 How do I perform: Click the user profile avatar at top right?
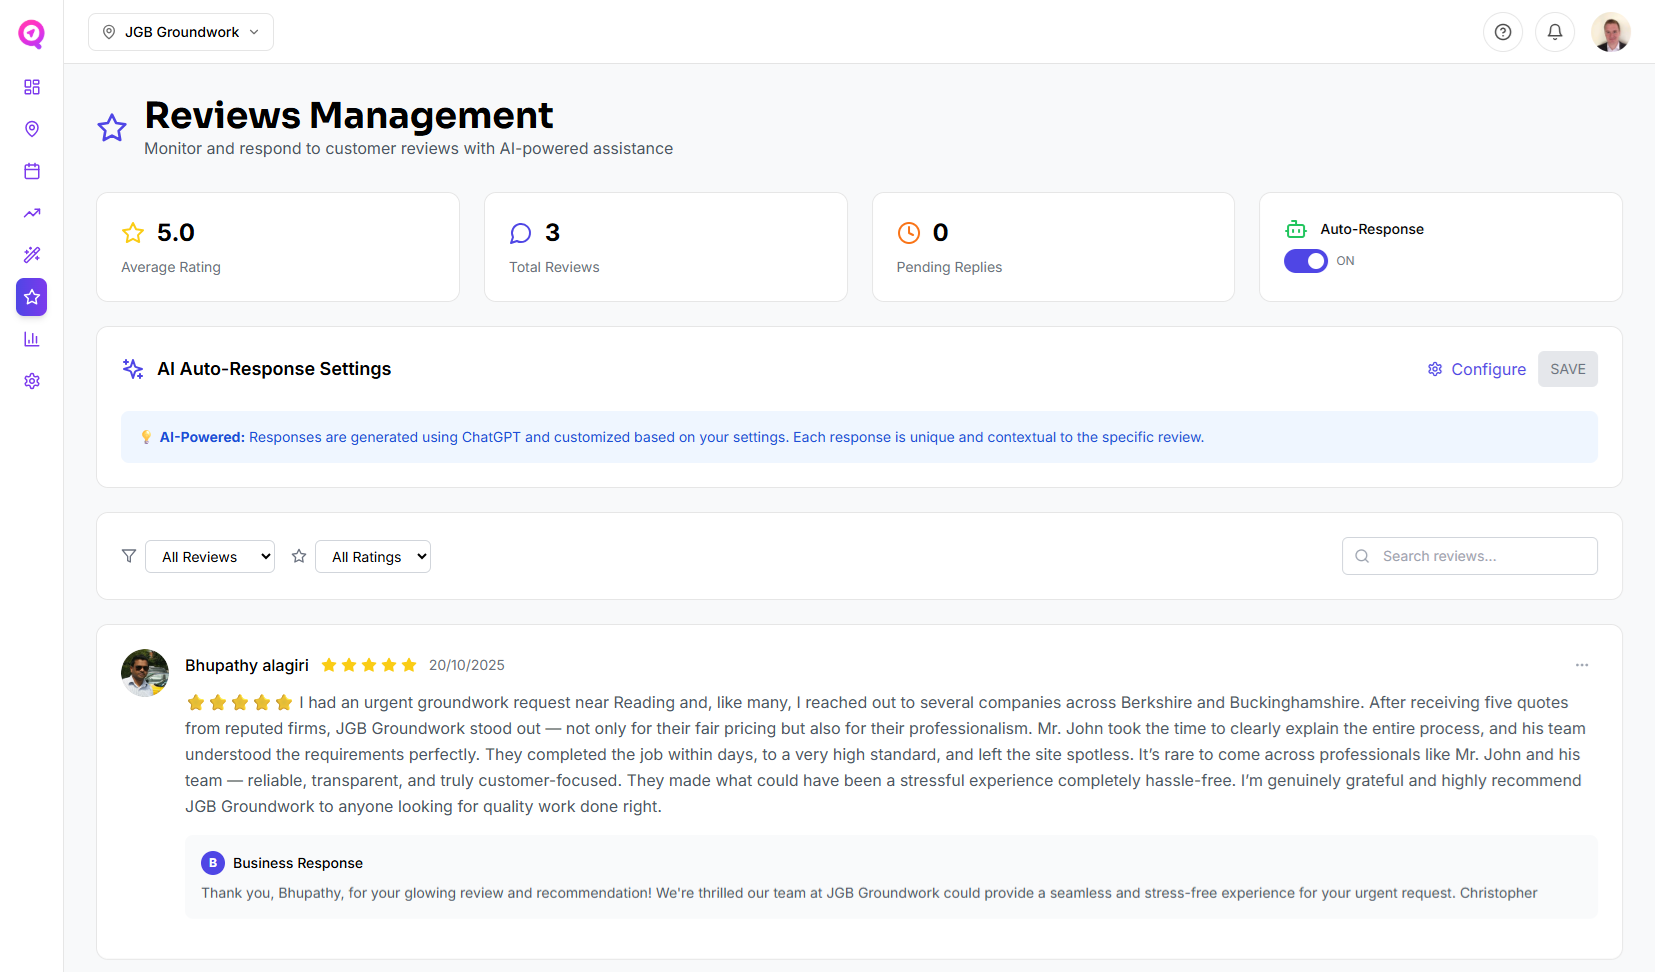(1611, 31)
